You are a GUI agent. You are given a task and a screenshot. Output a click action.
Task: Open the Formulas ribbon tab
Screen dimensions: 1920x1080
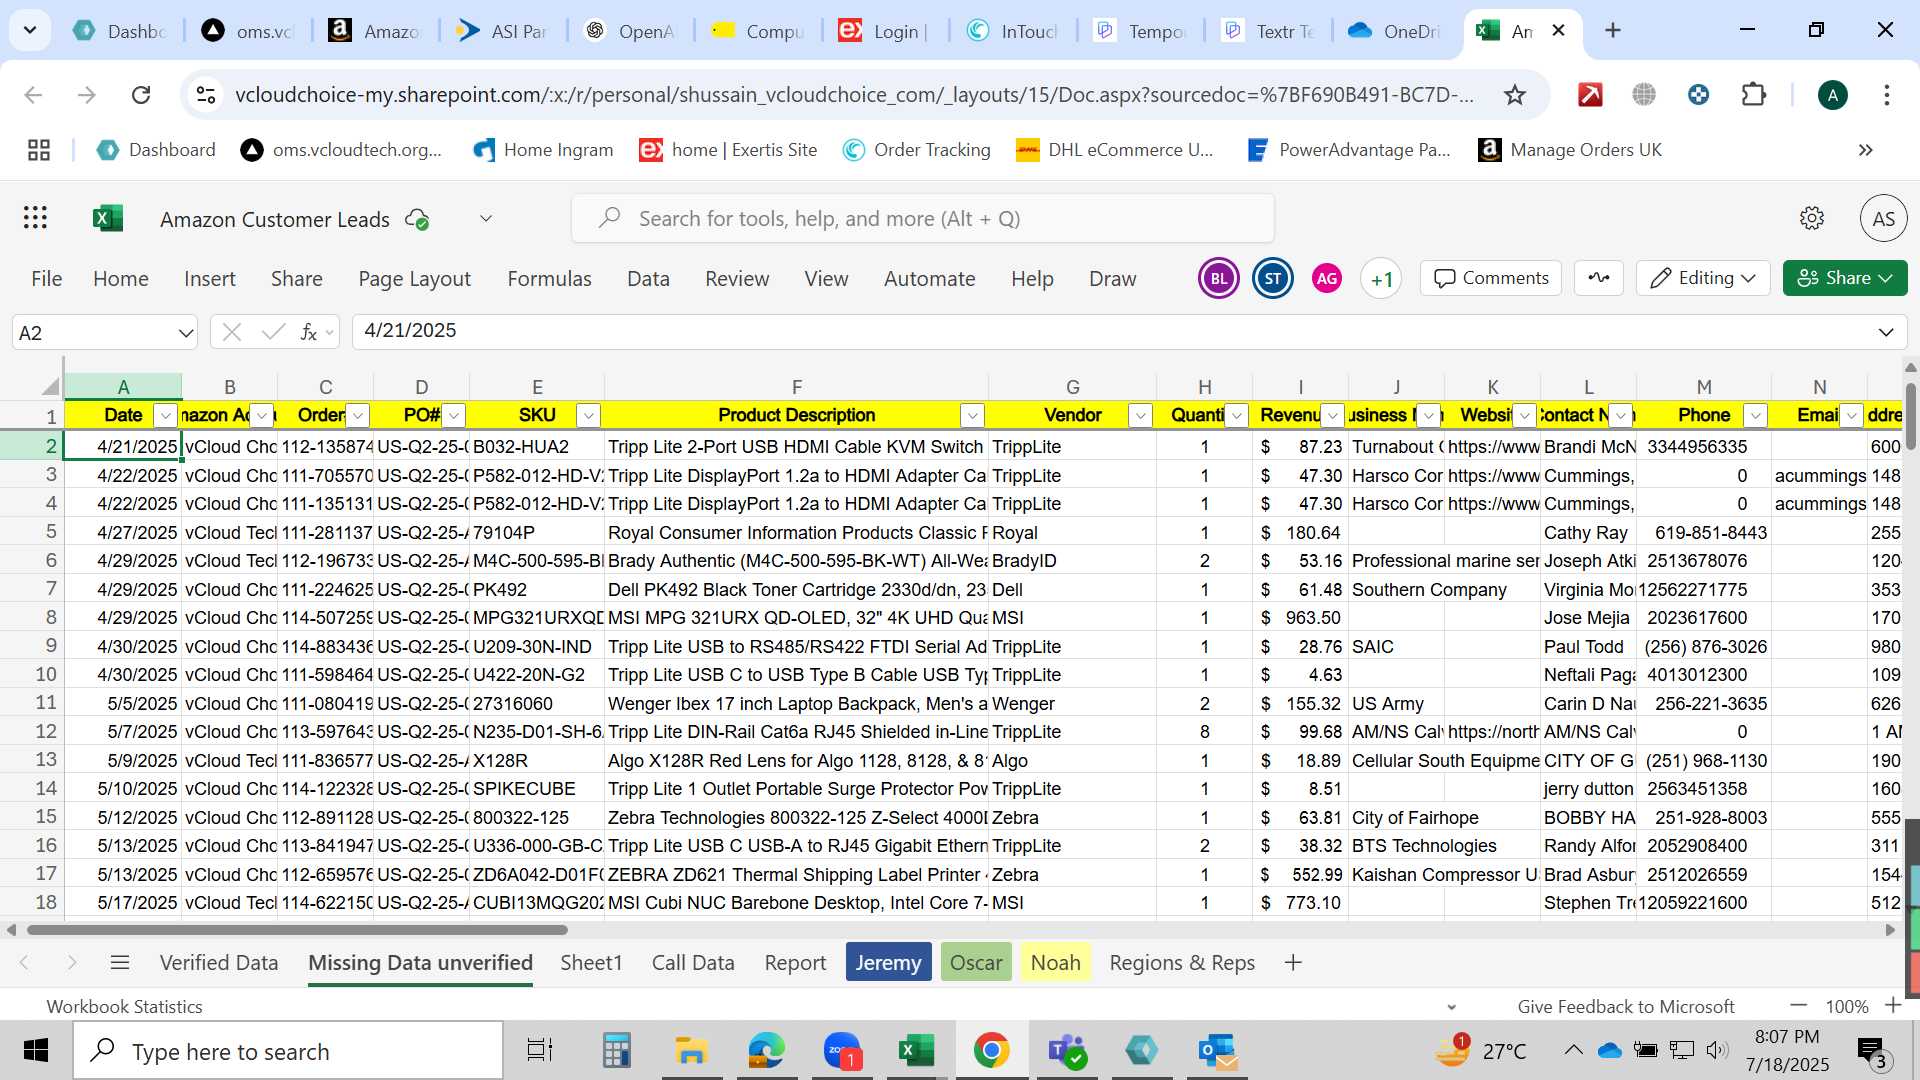549,279
